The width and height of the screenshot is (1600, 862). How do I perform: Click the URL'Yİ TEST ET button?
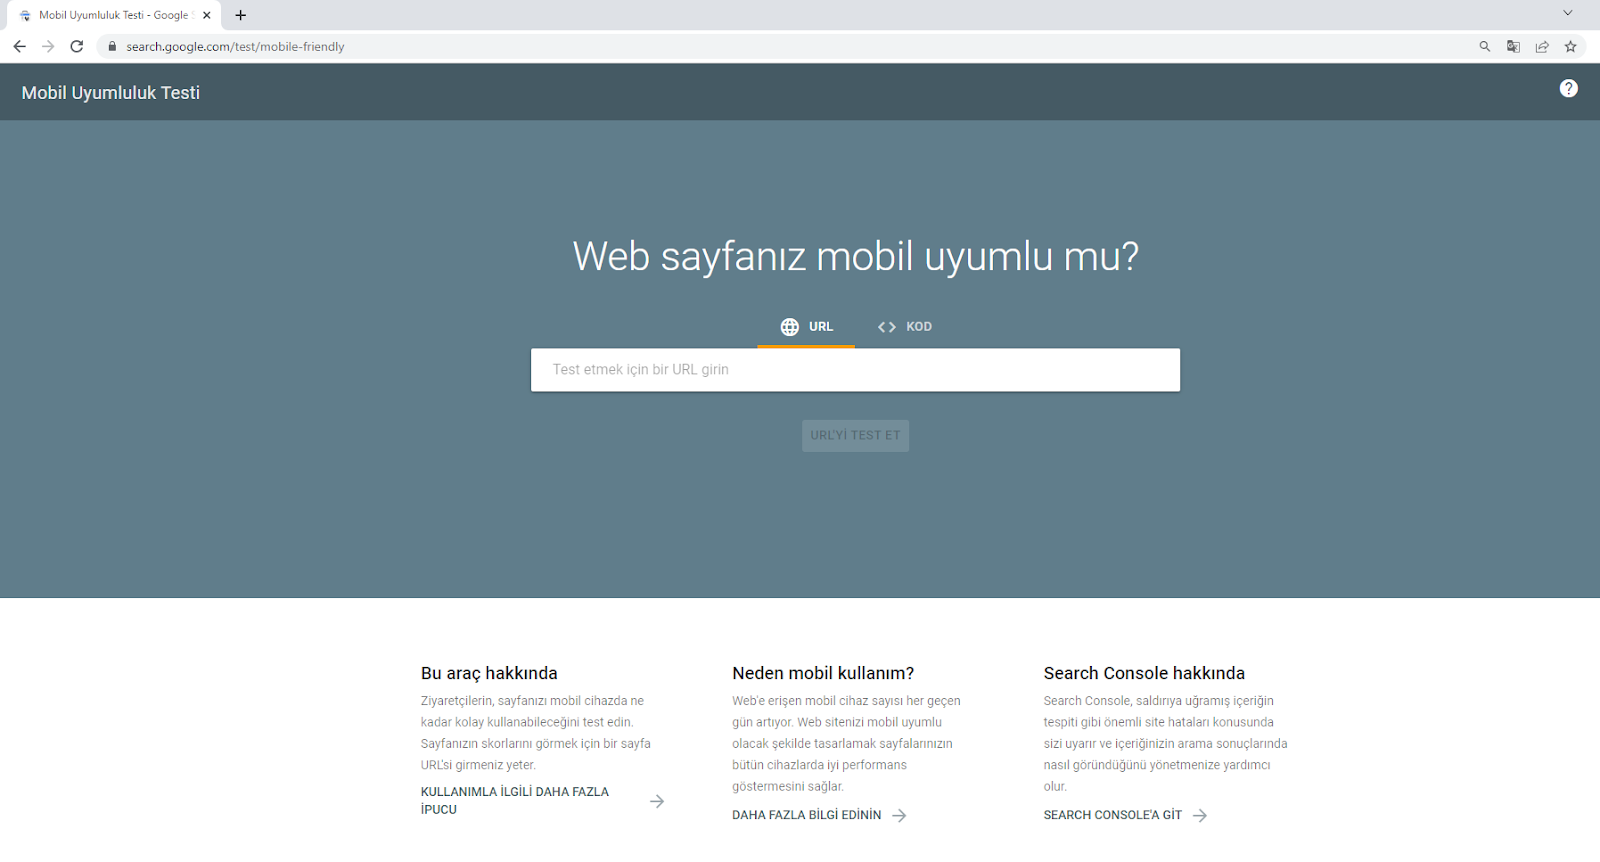[855, 435]
